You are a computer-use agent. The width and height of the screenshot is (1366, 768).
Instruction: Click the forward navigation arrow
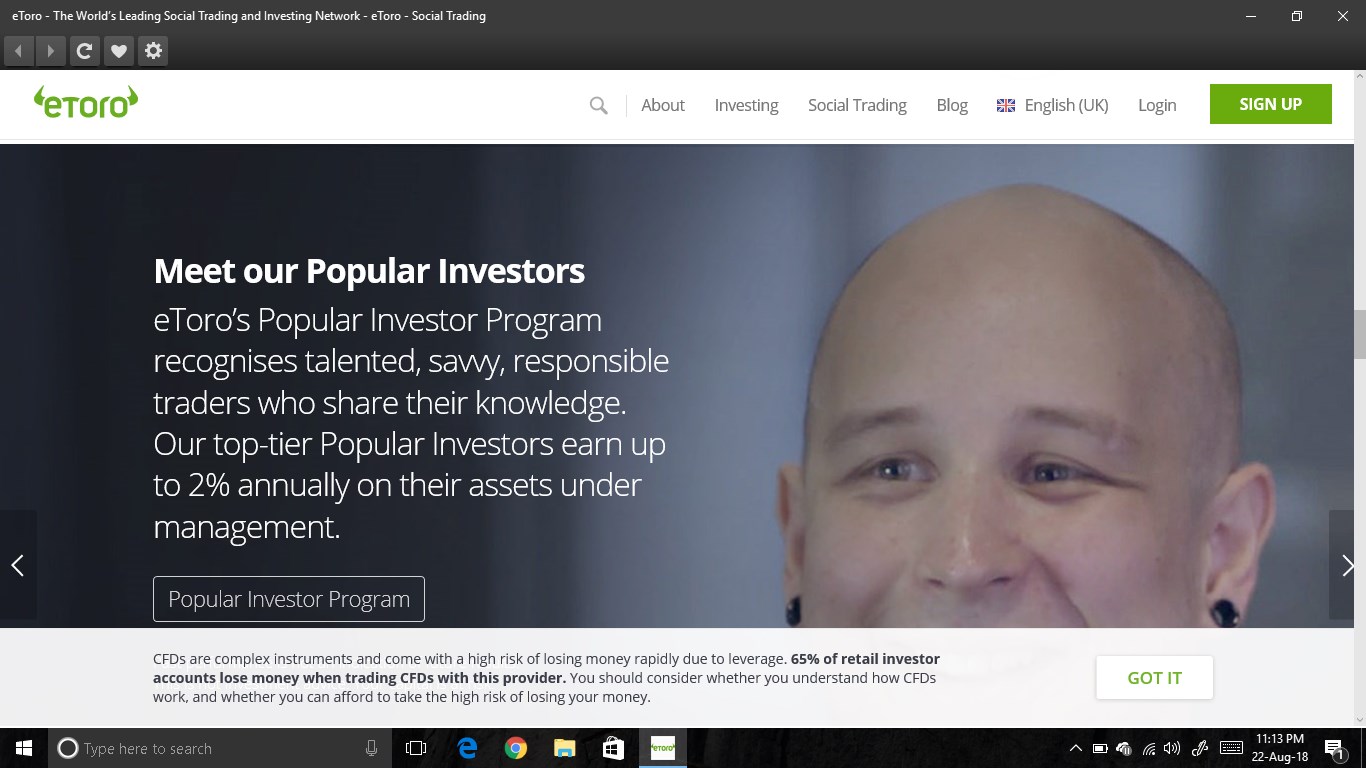point(50,51)
